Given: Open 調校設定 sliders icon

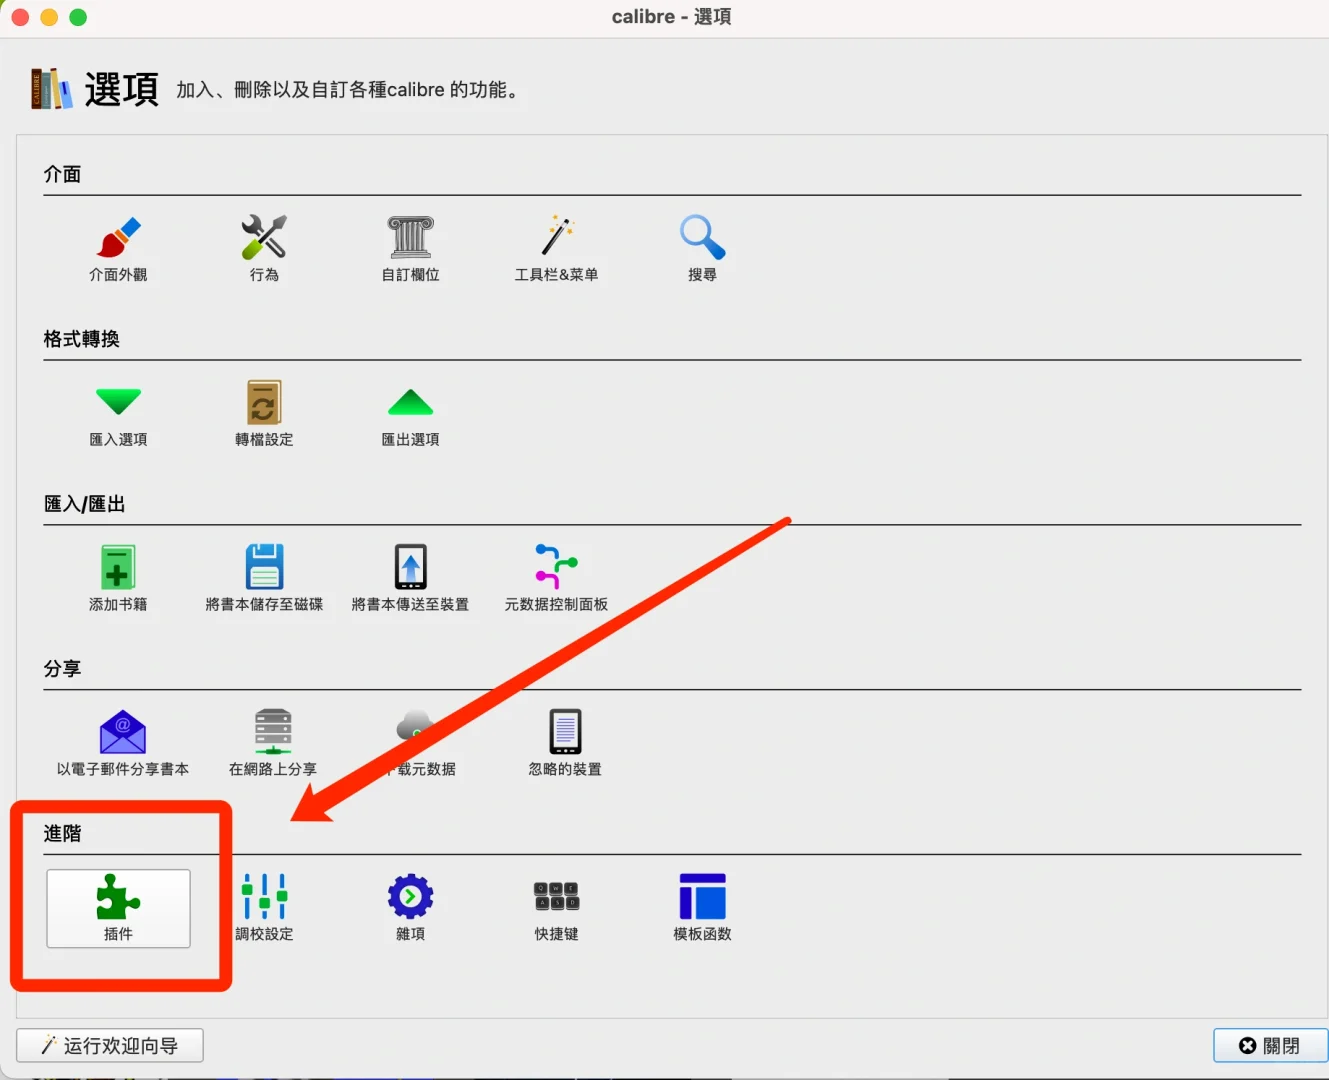Looking at the screenshot, I should coord(264,896).
